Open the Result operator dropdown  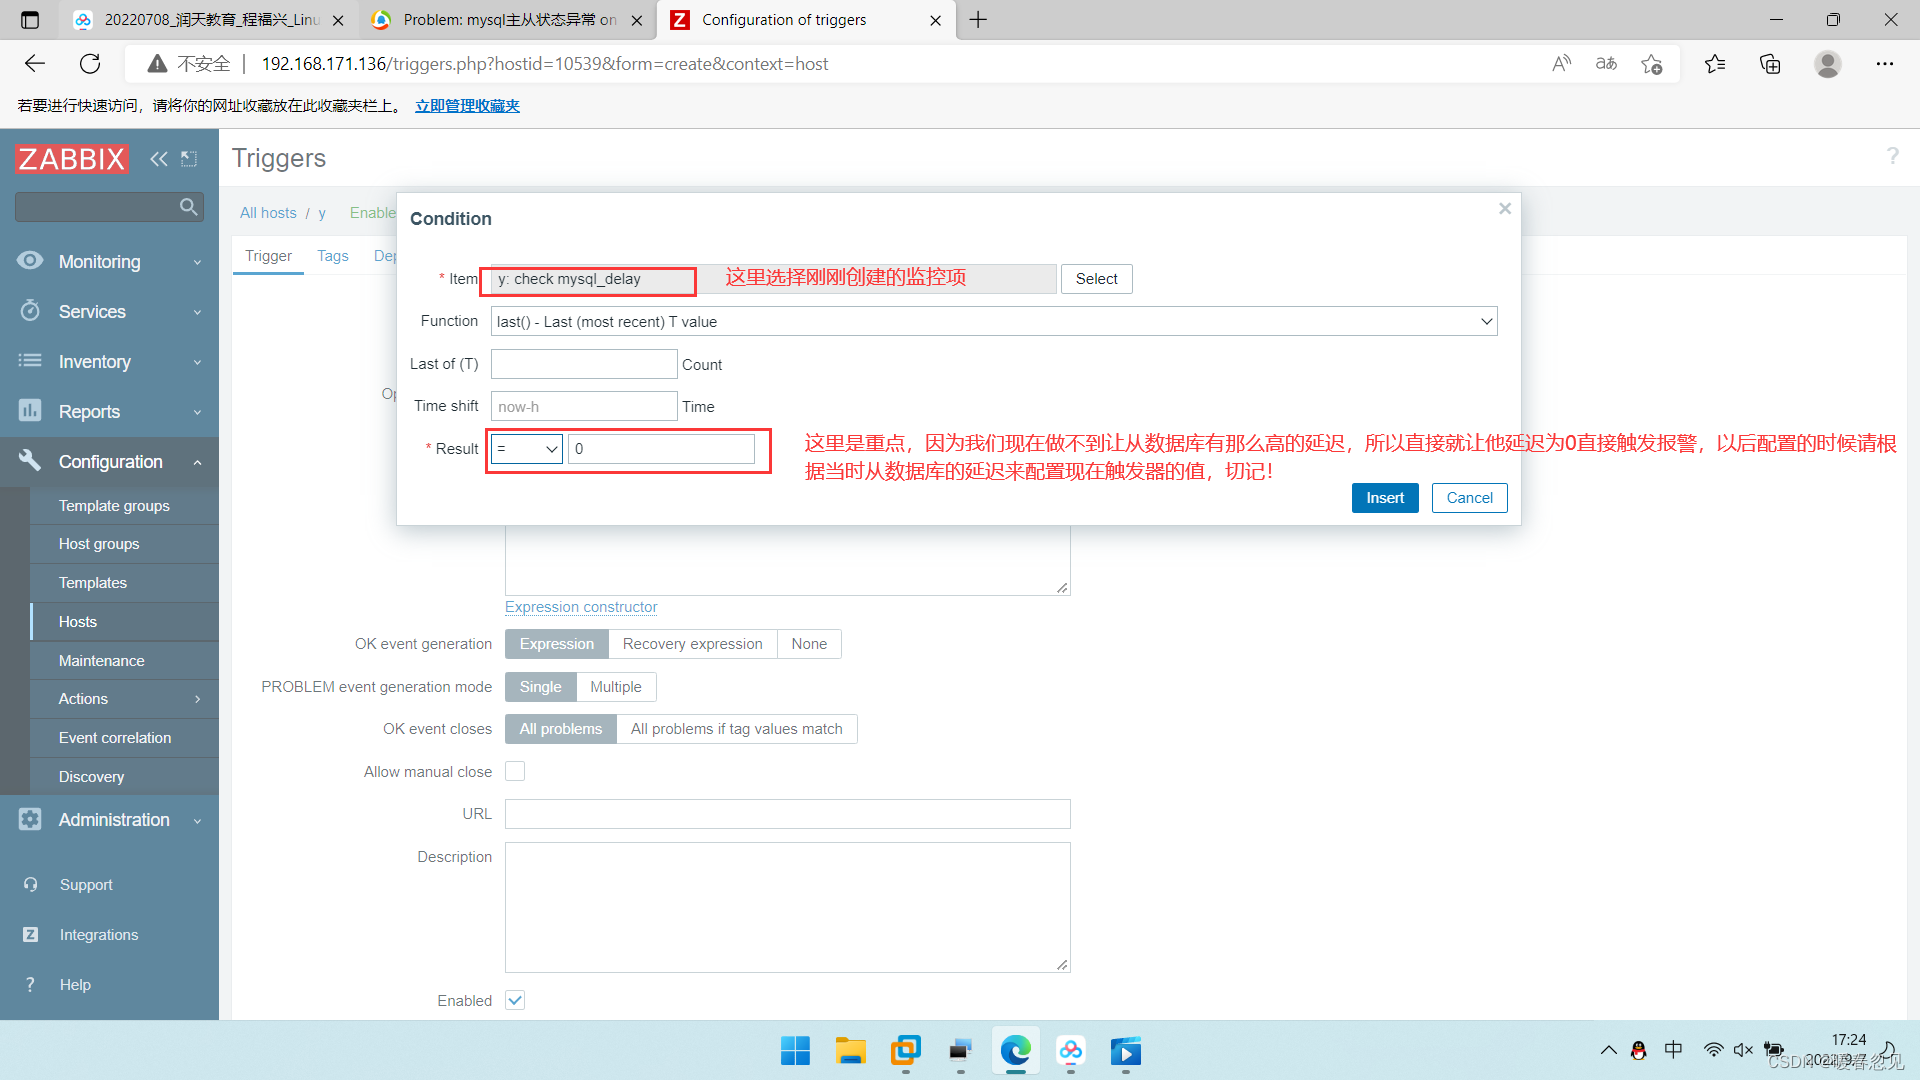click(x=527, y=449)
